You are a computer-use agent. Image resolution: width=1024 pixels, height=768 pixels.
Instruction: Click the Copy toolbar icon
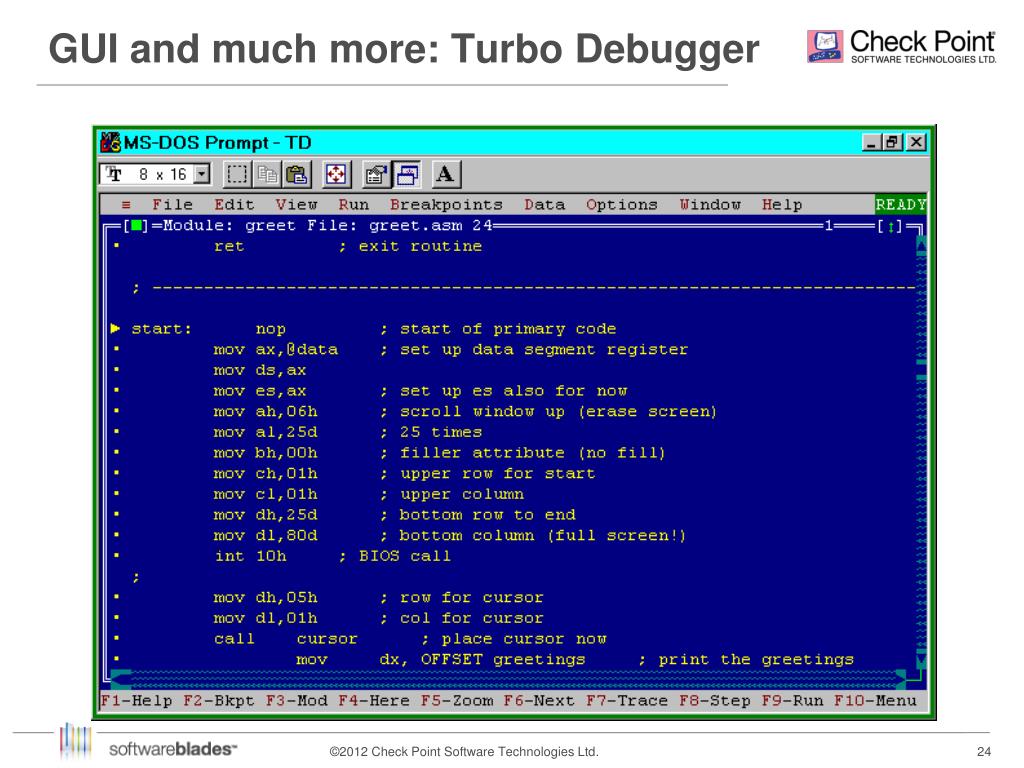point(268,174)
